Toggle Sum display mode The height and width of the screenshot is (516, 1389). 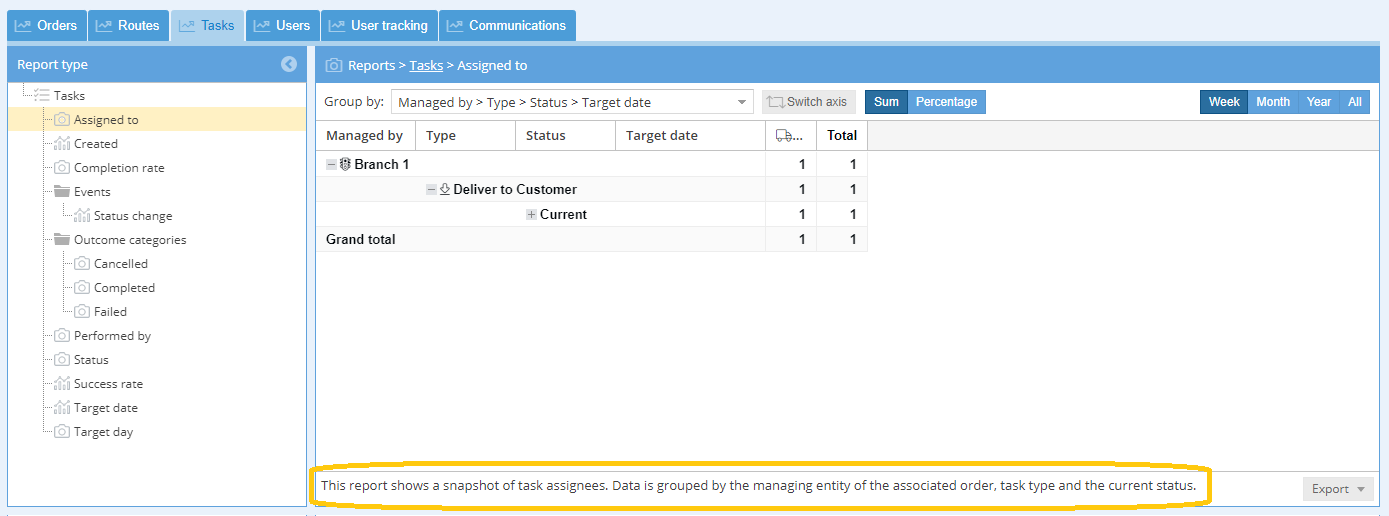886,102
